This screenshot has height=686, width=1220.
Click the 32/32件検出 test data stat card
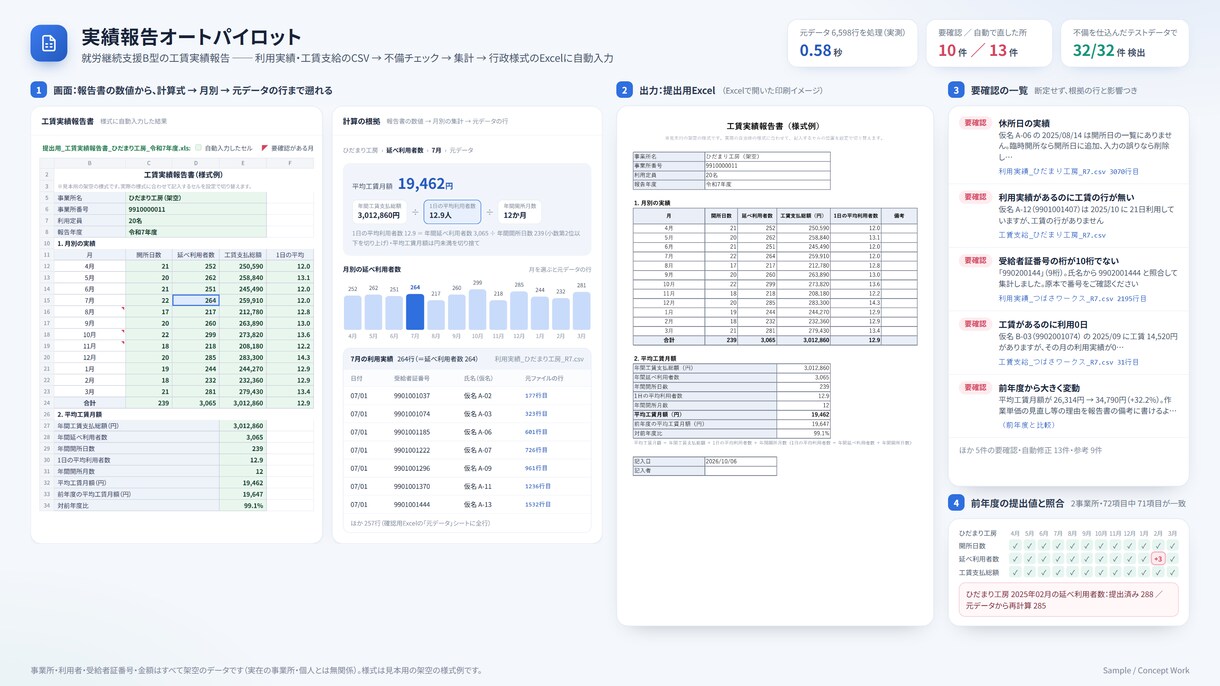pyautogui.click(x=1124, y=43)
